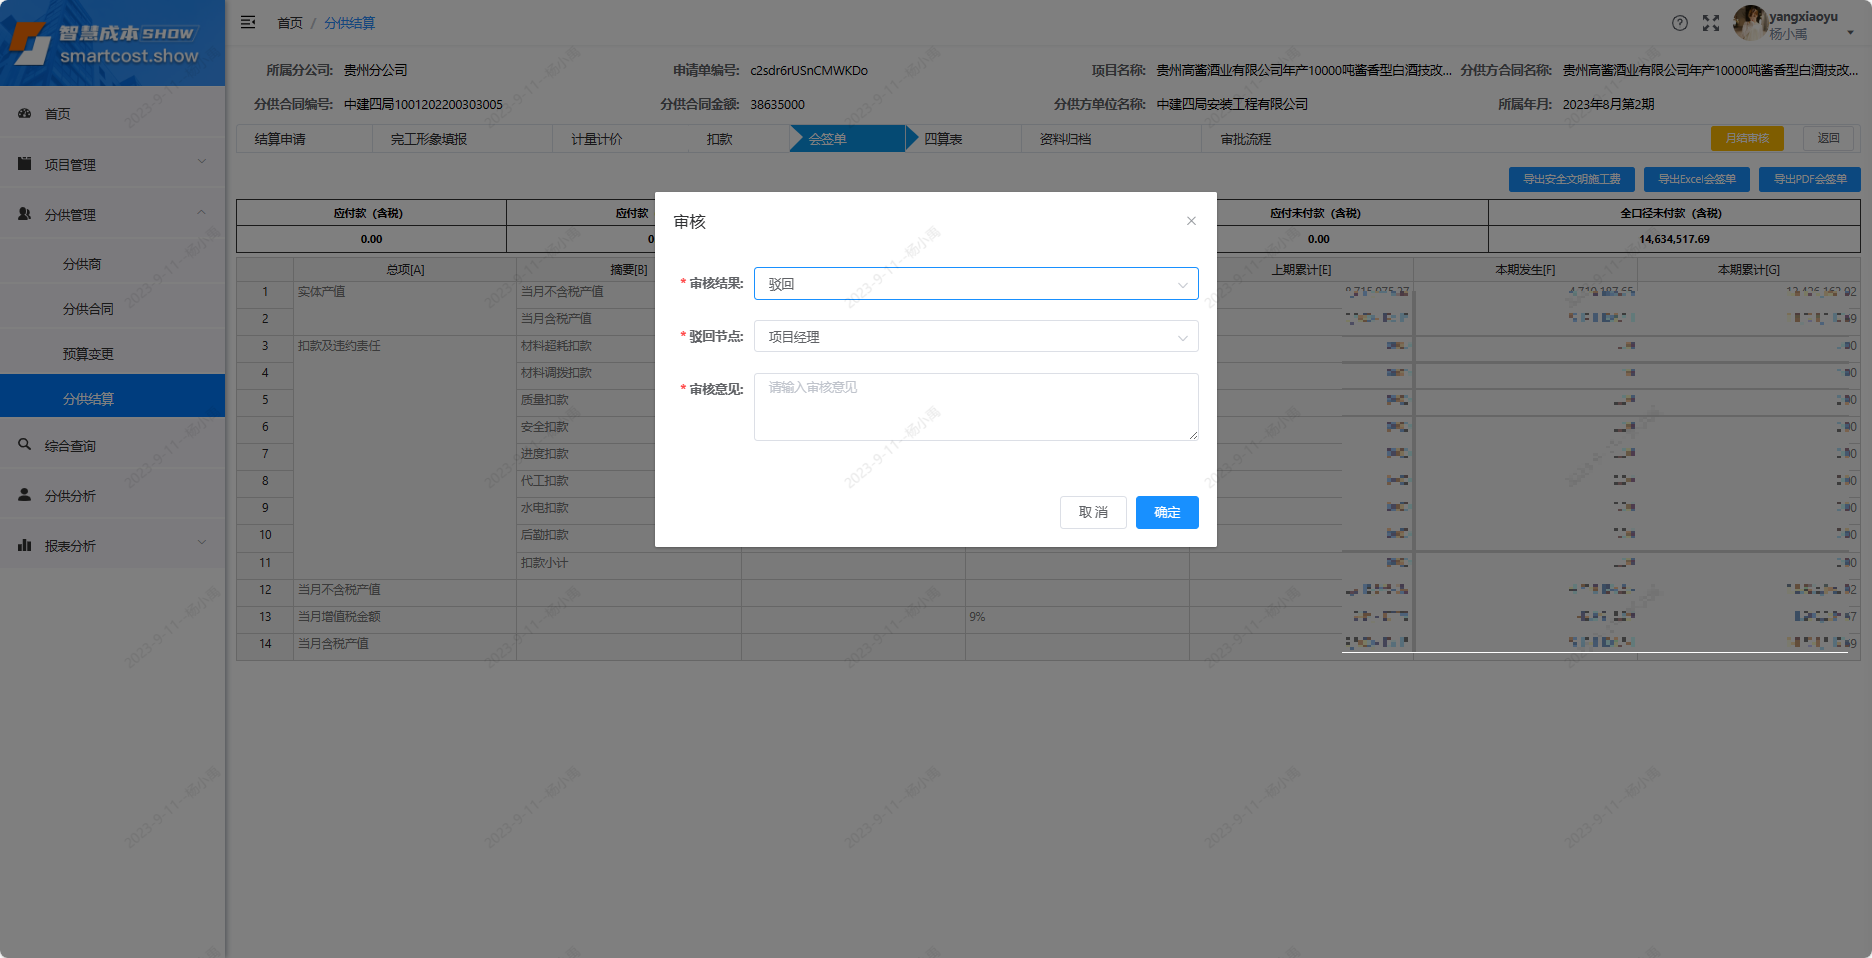
Task: Open the 审核结果 dropdown
Action: (975, 284)
